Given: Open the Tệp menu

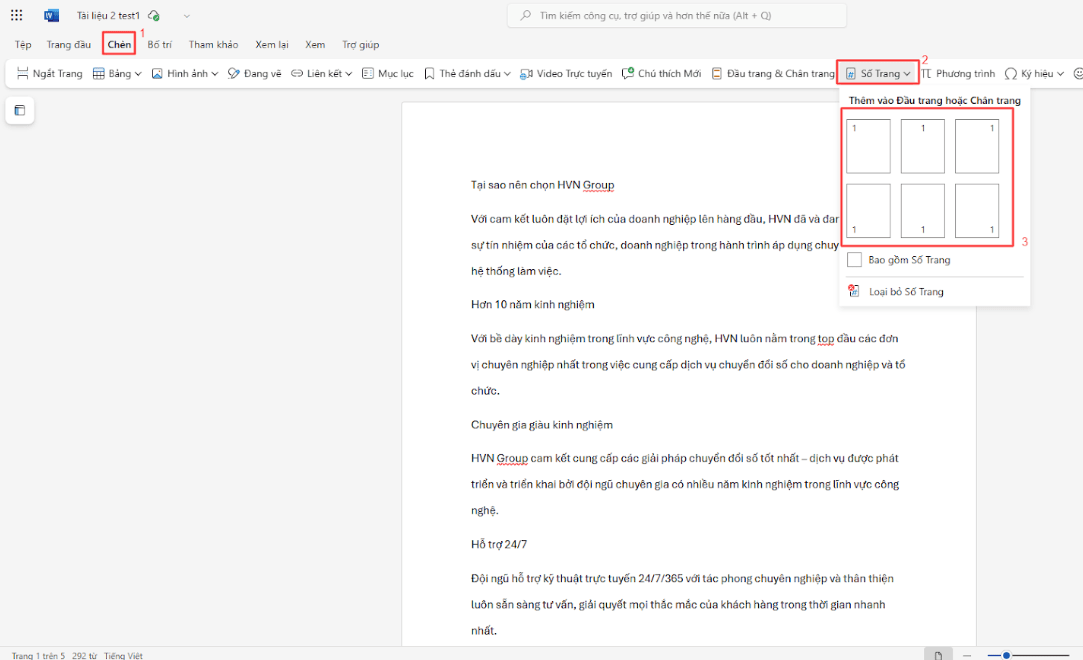Looking at the screenshot, I should point(23,44).
